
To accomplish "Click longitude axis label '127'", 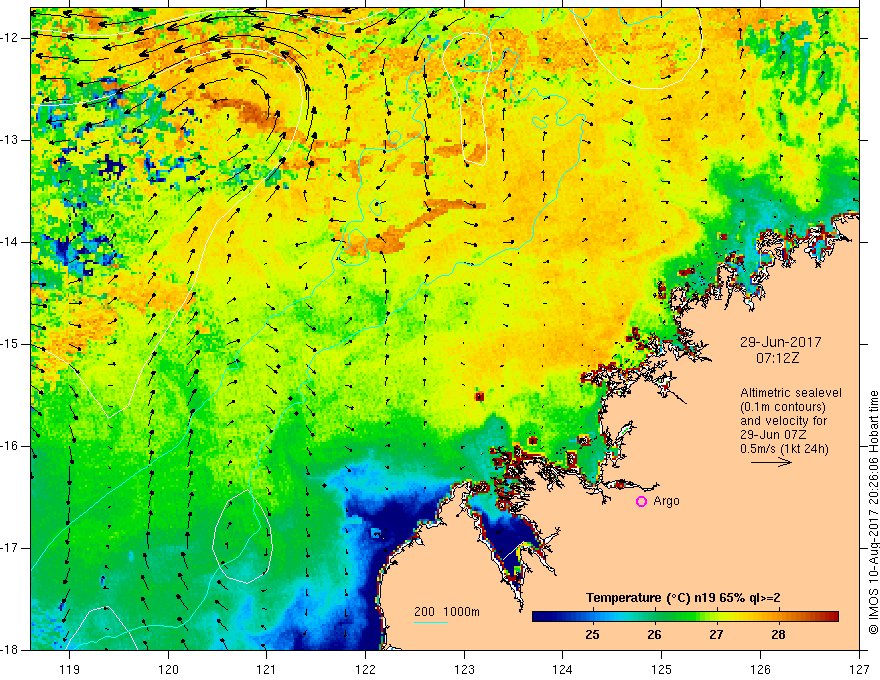I will (859, 669).
